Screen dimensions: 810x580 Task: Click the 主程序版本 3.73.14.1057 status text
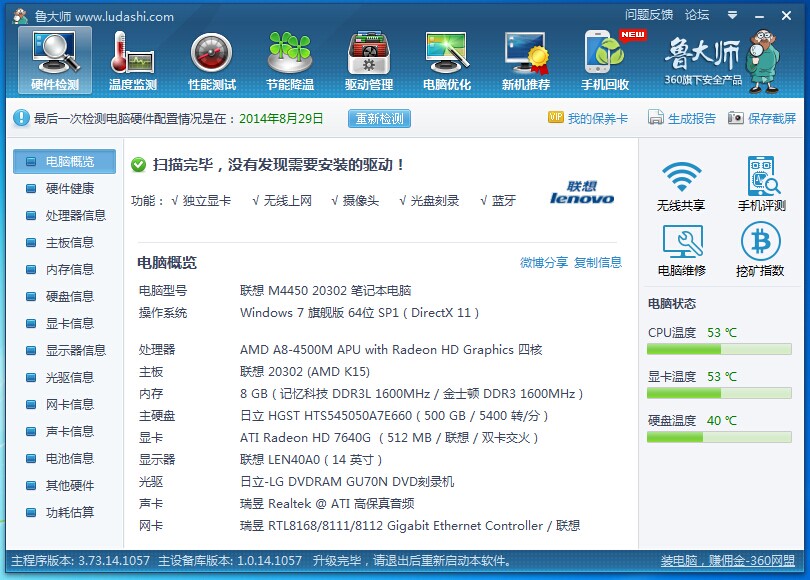(x=80, y=560)
